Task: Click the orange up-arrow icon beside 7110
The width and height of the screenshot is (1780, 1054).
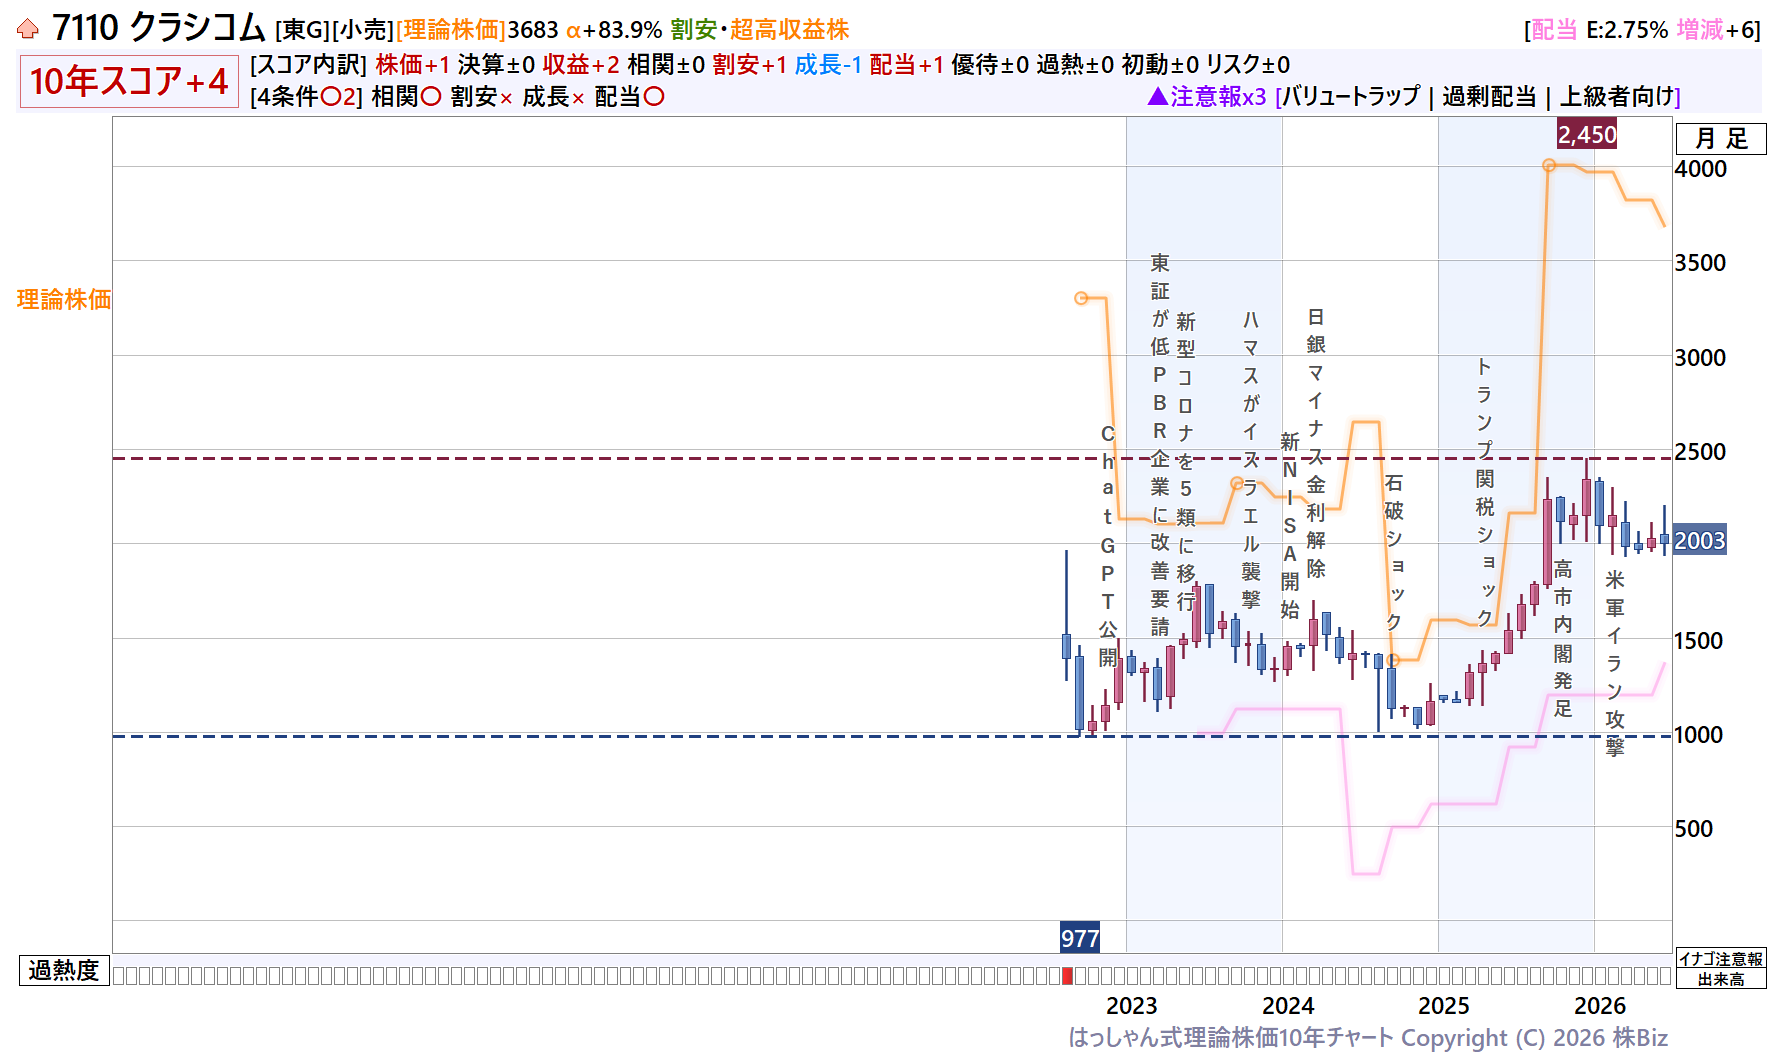Action: click(28, 29)
